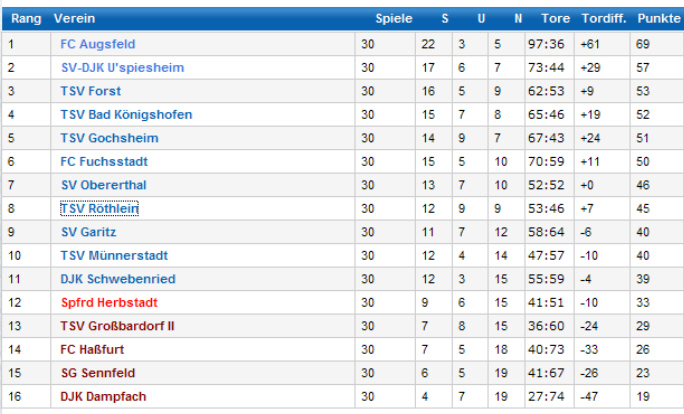Click the Punkte column header
This screenshot has height=414, width=684.
pos(657,19)
